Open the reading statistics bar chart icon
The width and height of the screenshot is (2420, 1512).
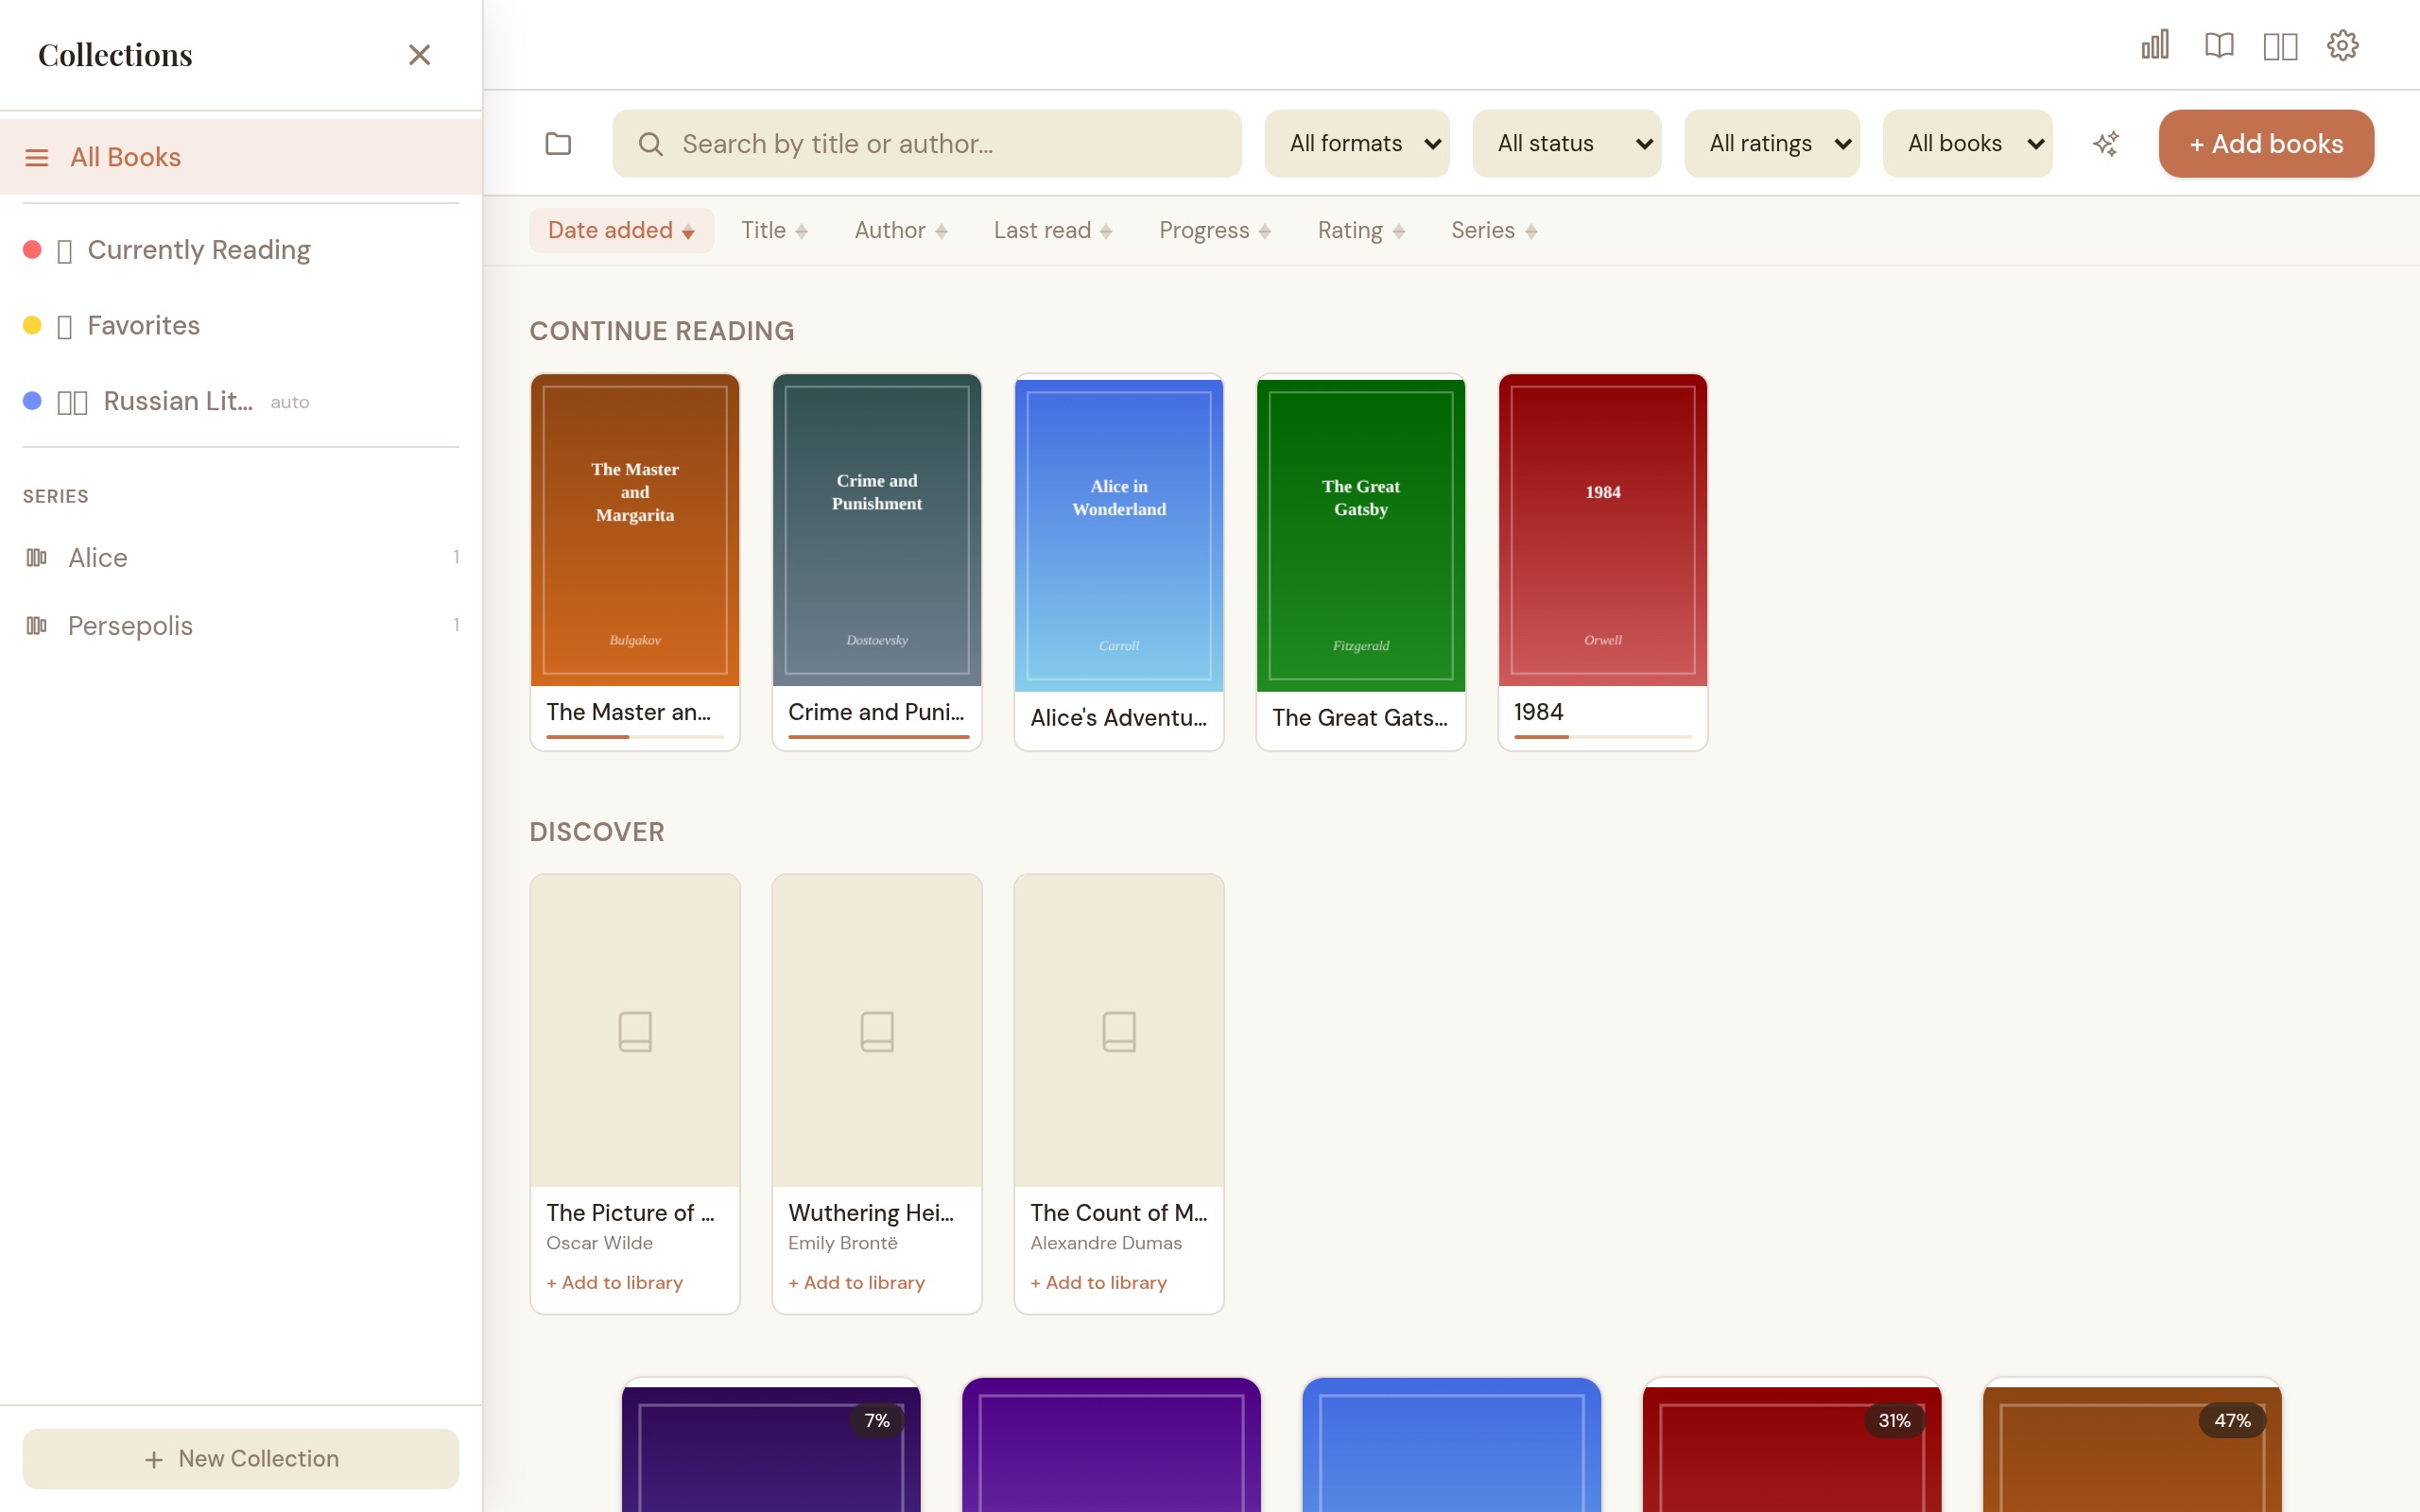tap(2153, 44)
